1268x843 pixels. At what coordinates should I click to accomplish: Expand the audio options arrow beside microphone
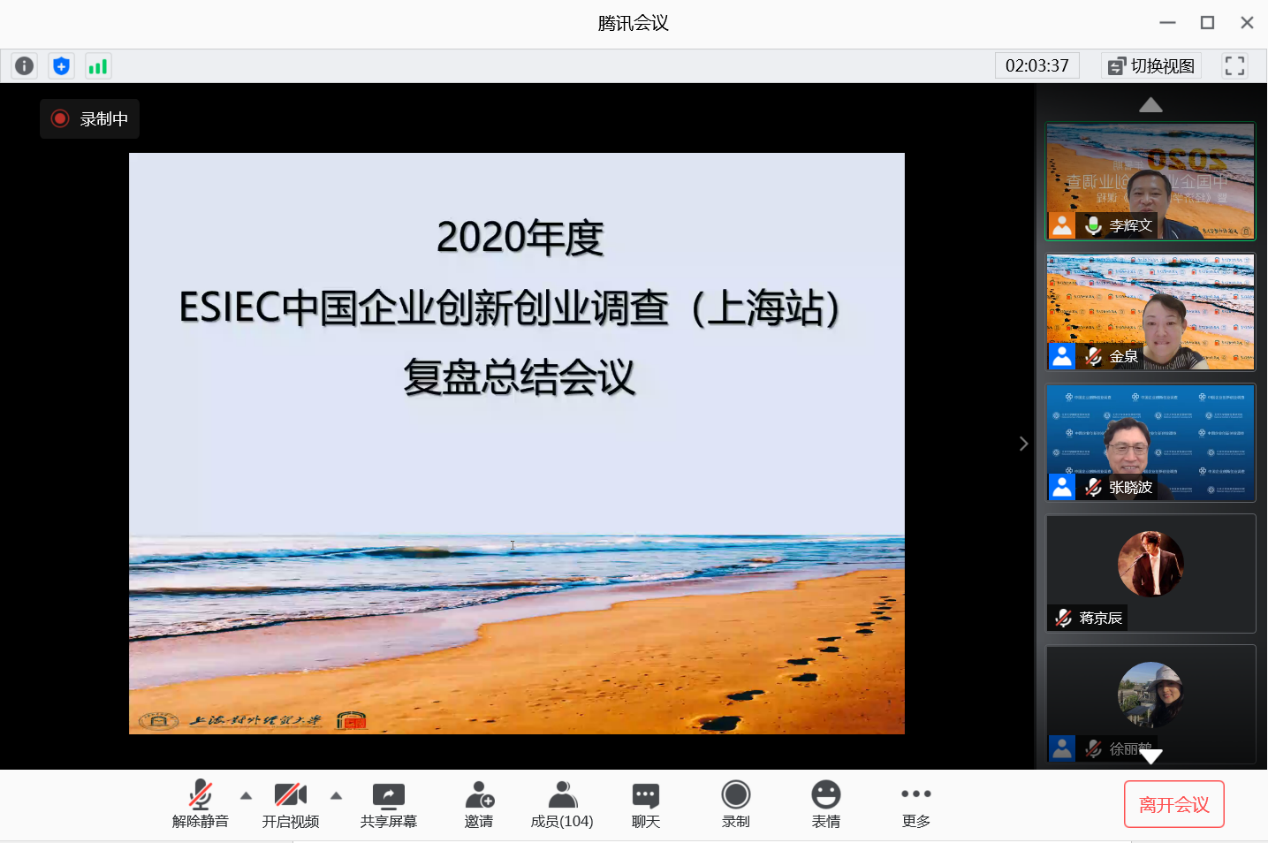tap(246, 795)
